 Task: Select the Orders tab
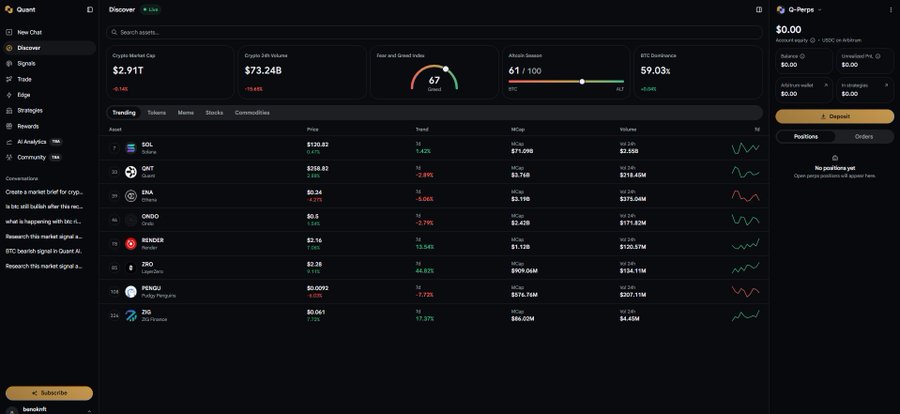[x=864, y=137]
